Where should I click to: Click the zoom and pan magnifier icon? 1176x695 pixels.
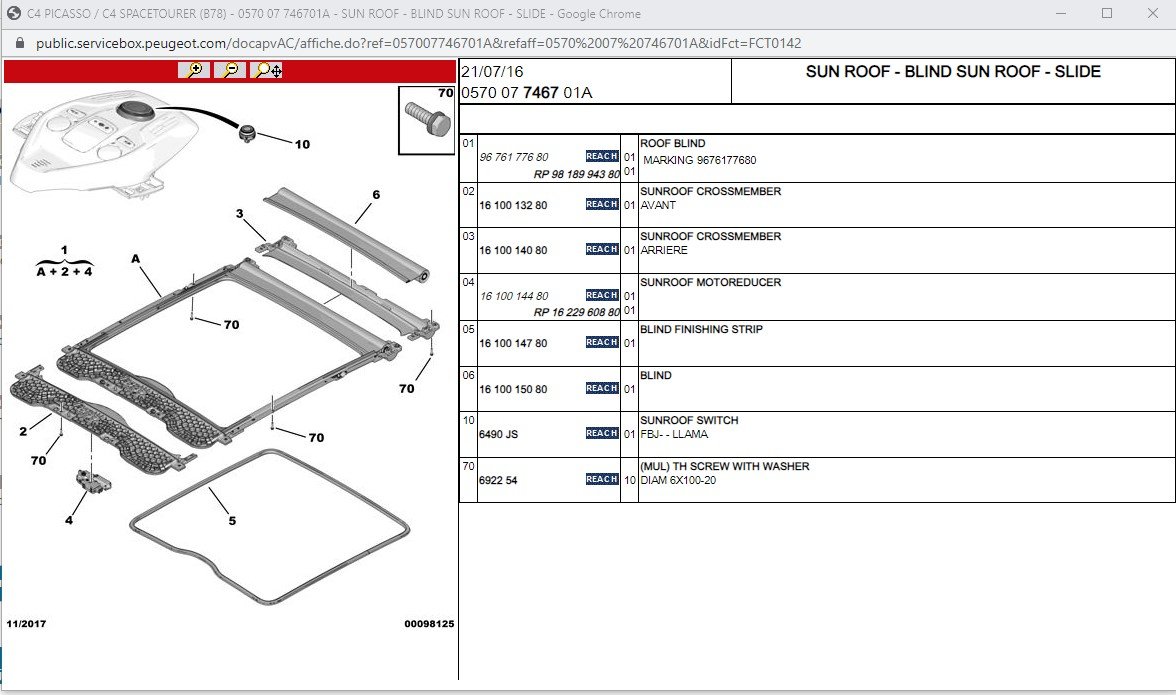click(x=267, y=70)
